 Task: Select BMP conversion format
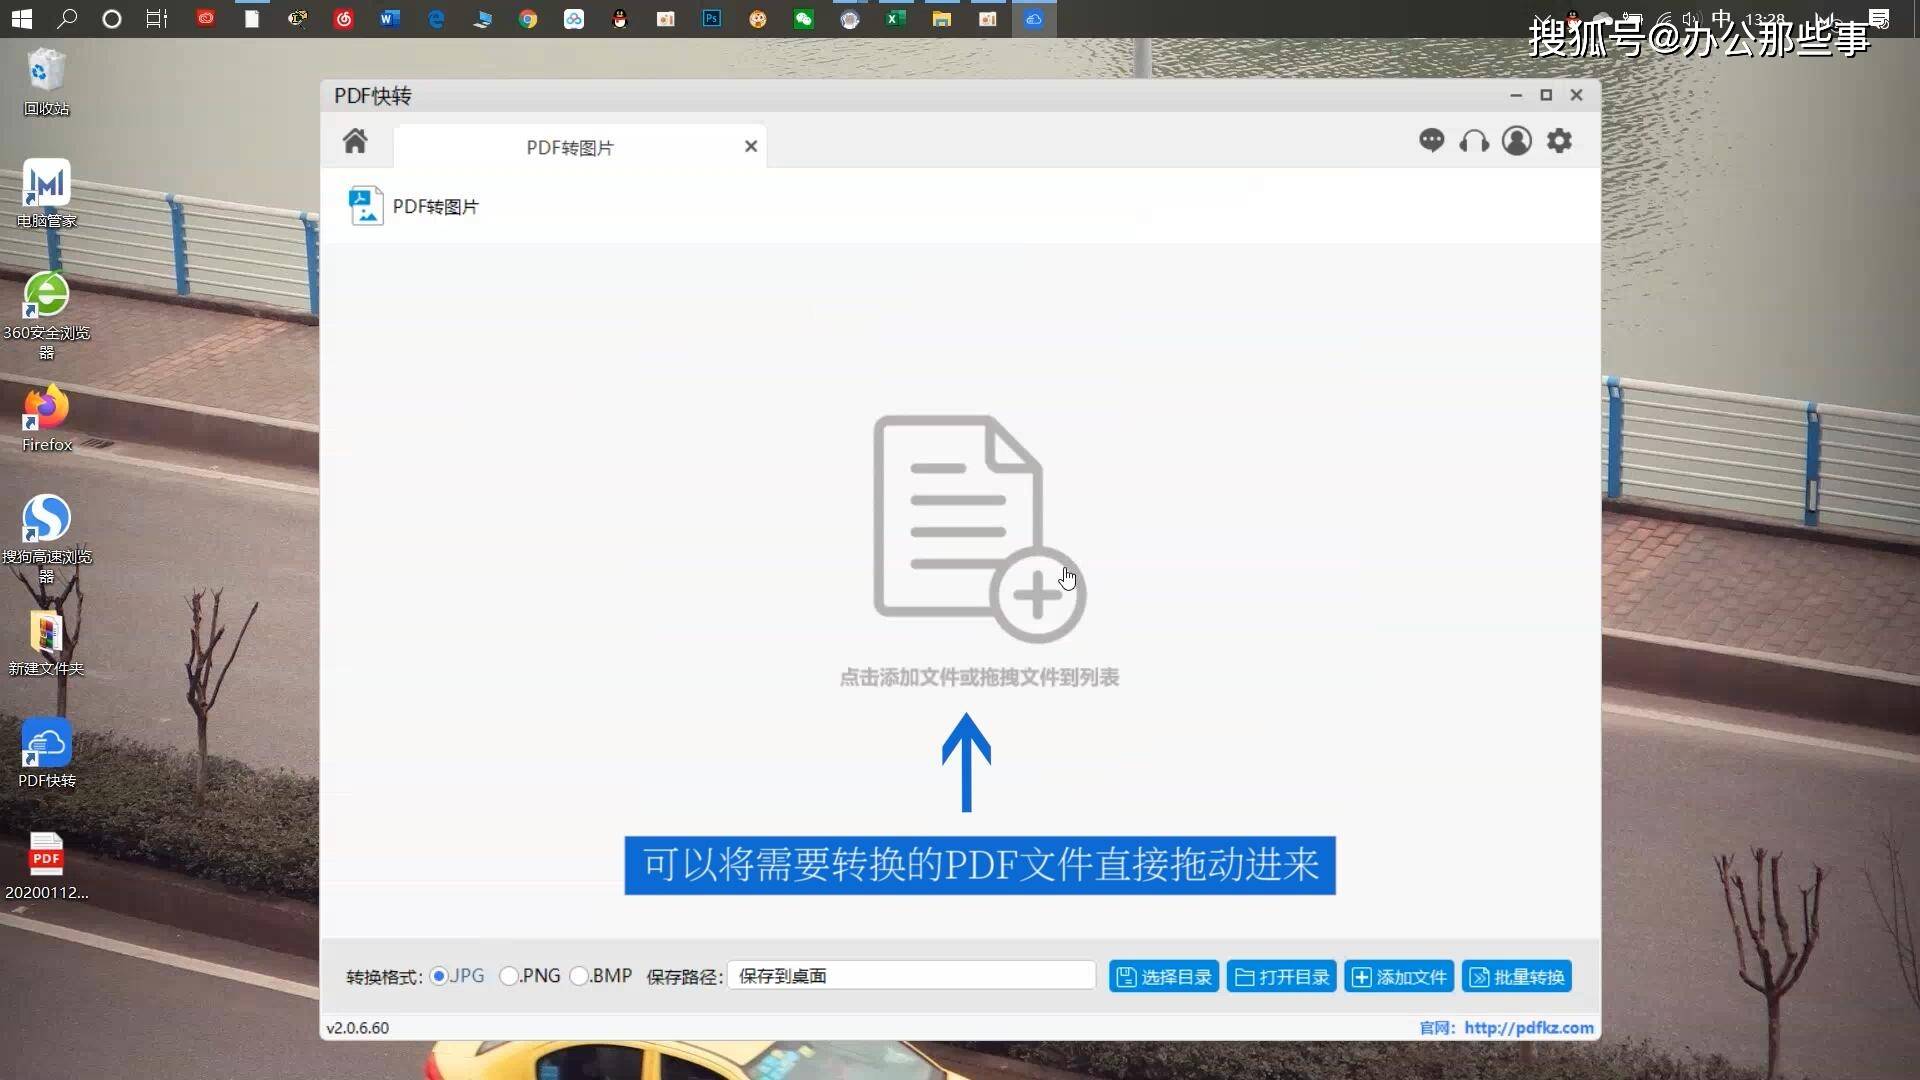click(x=579, y=976)
